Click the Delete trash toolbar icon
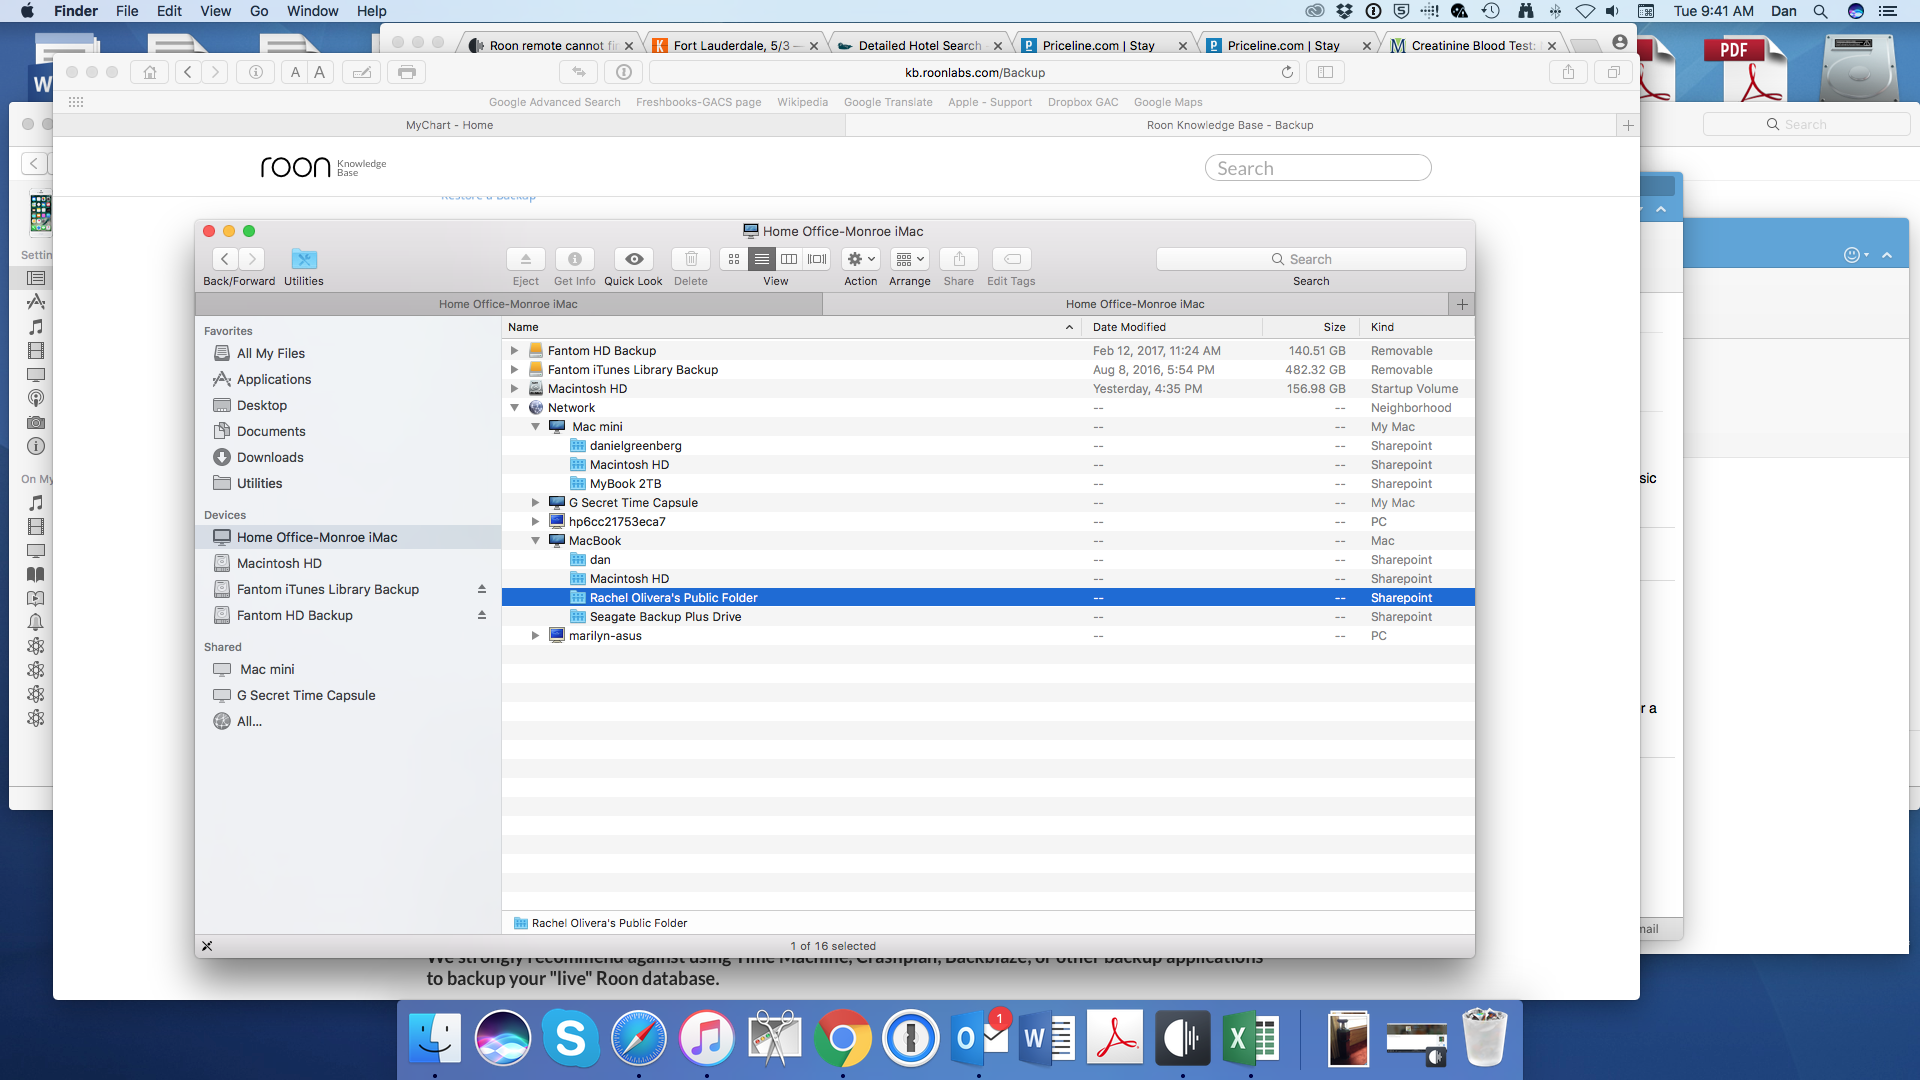Viewport: 1920px width, 1080px height. click(690, 259)
